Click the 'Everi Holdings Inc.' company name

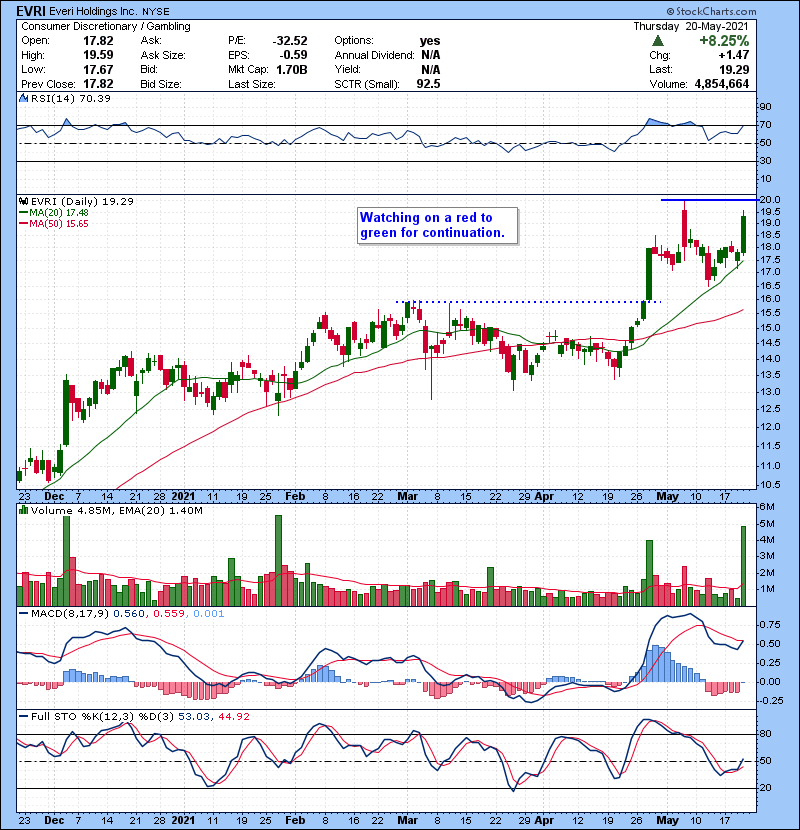click(x=94, y=11)
